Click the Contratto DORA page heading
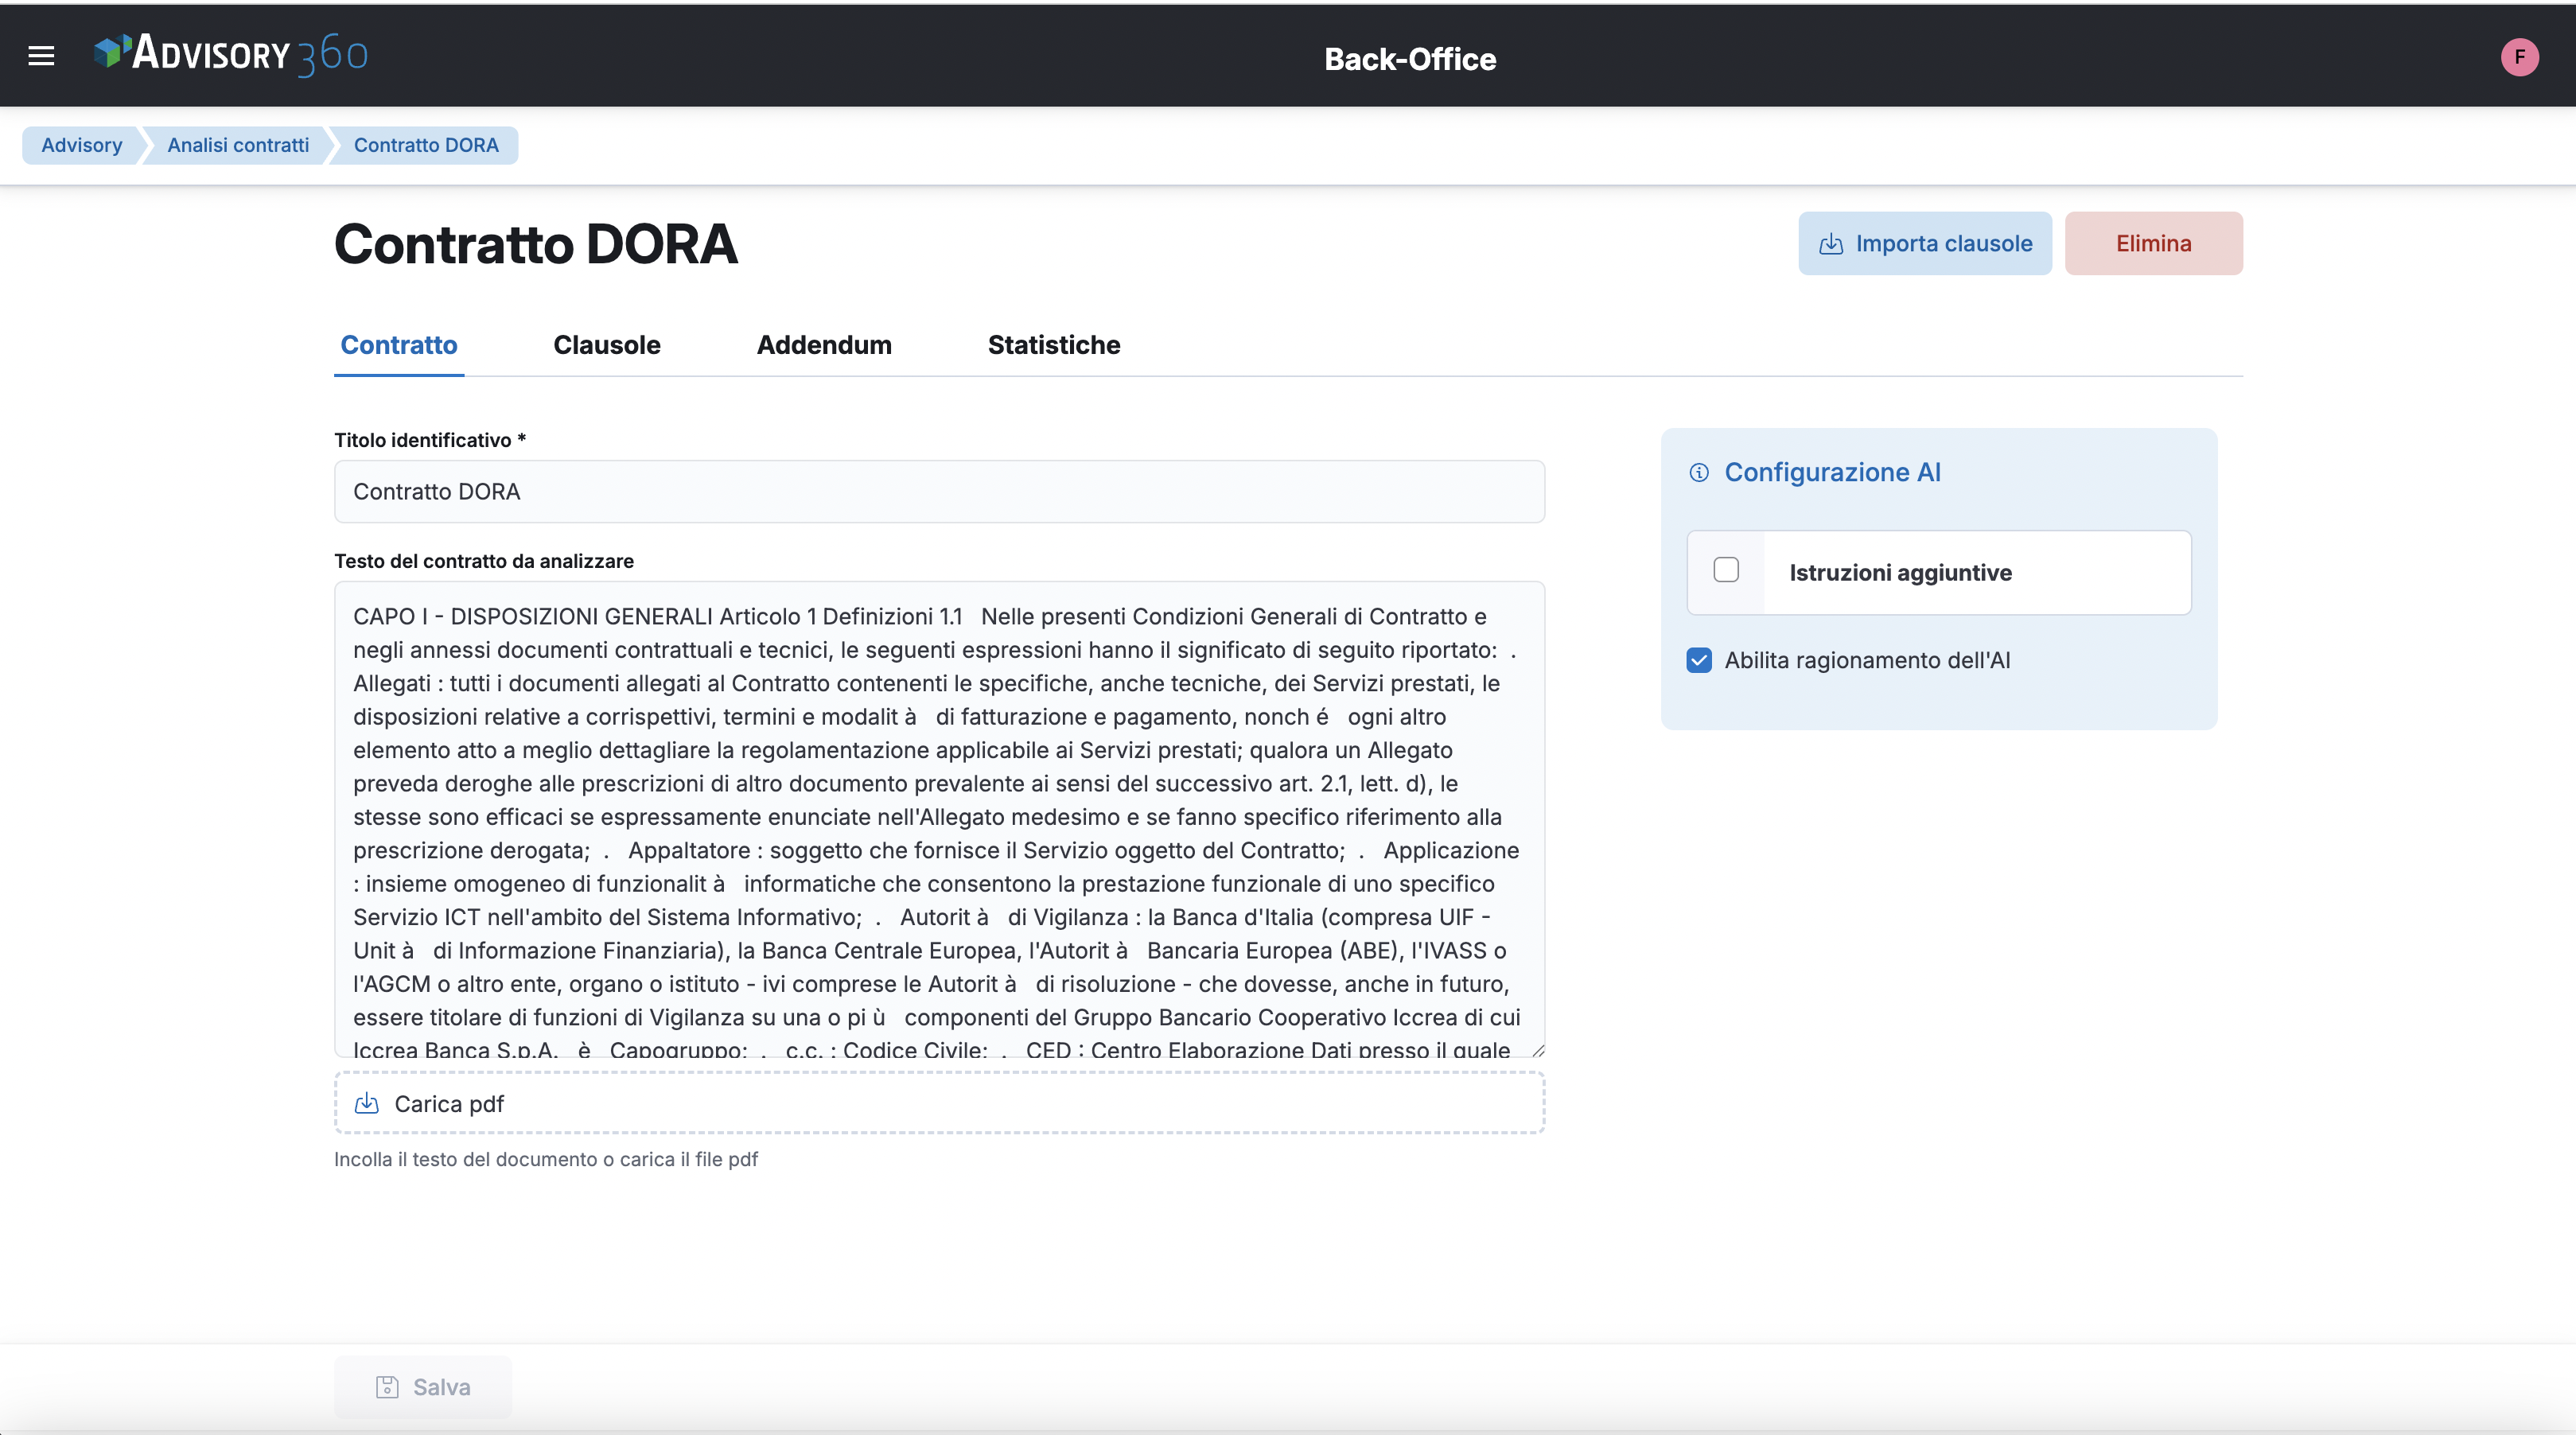Image resolution: width=2576 pixels, height=1435 pixels. coord(536,245)
